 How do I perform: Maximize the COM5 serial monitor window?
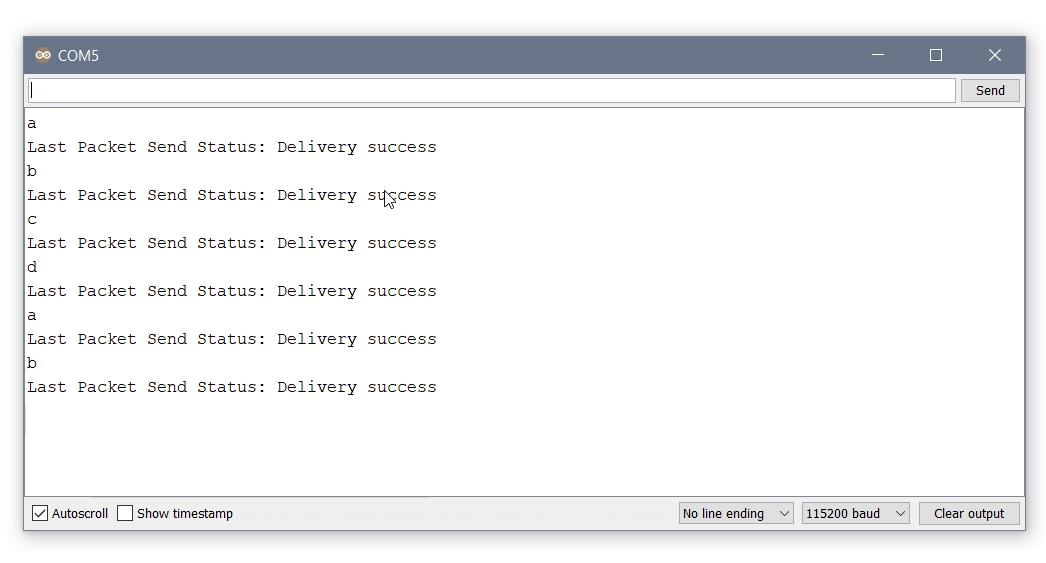[936, 55]
